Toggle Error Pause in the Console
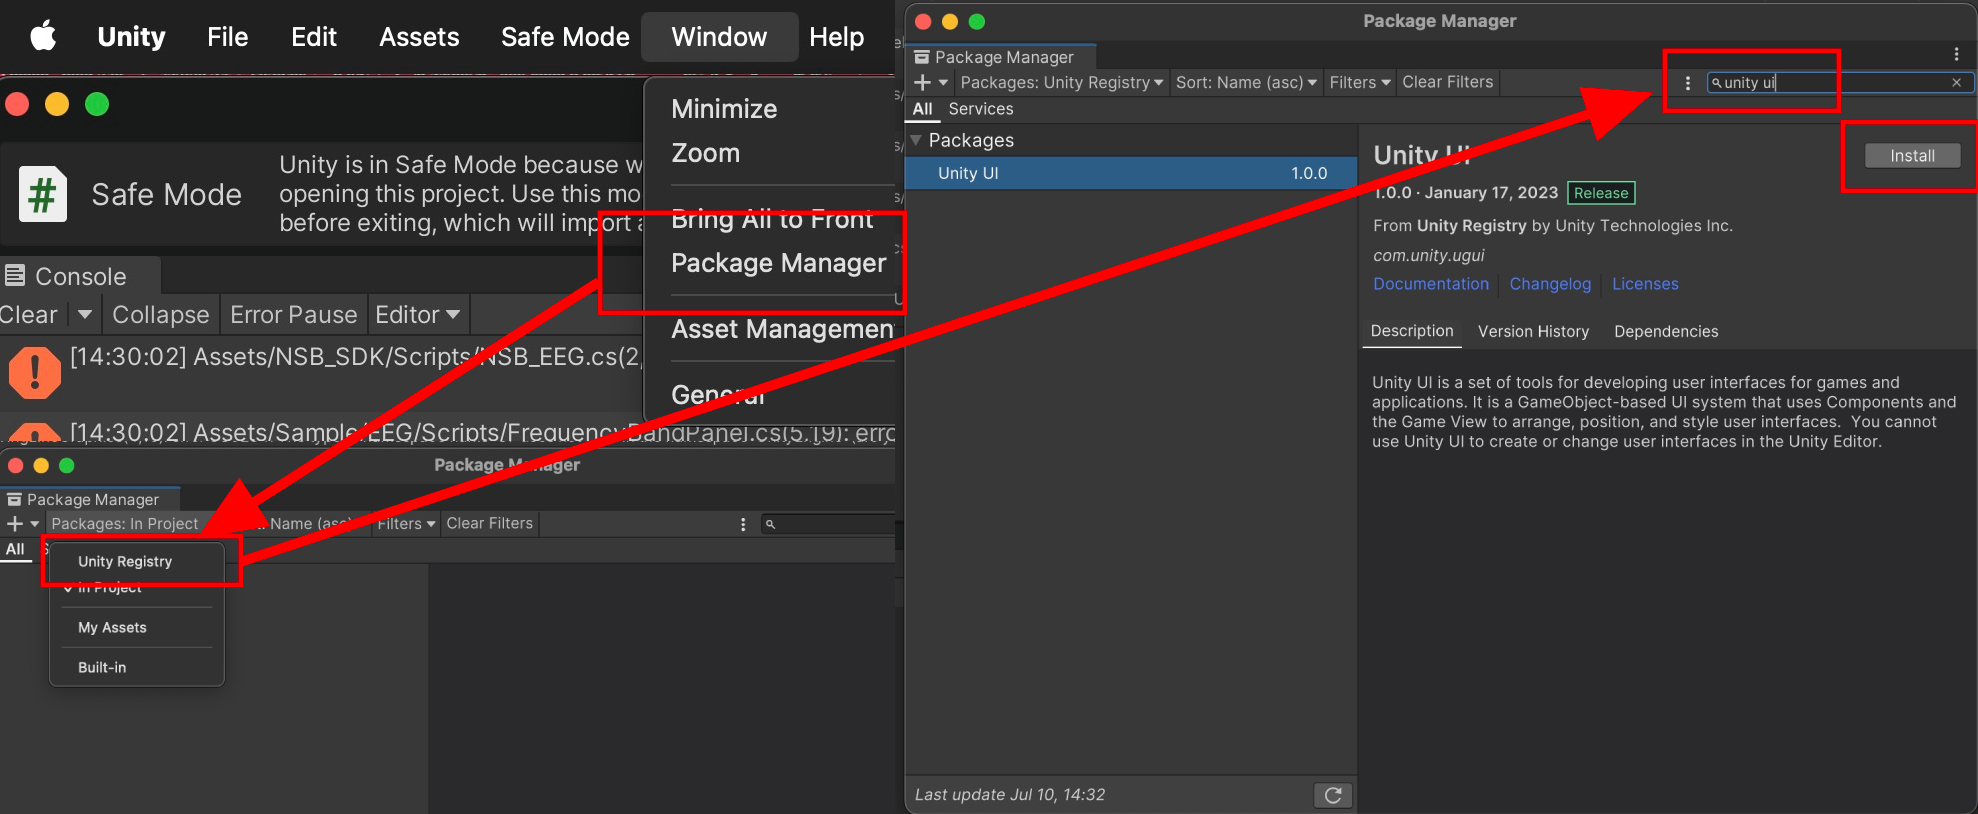Viewport: 1978px width, 814px height. coord(293,314)
